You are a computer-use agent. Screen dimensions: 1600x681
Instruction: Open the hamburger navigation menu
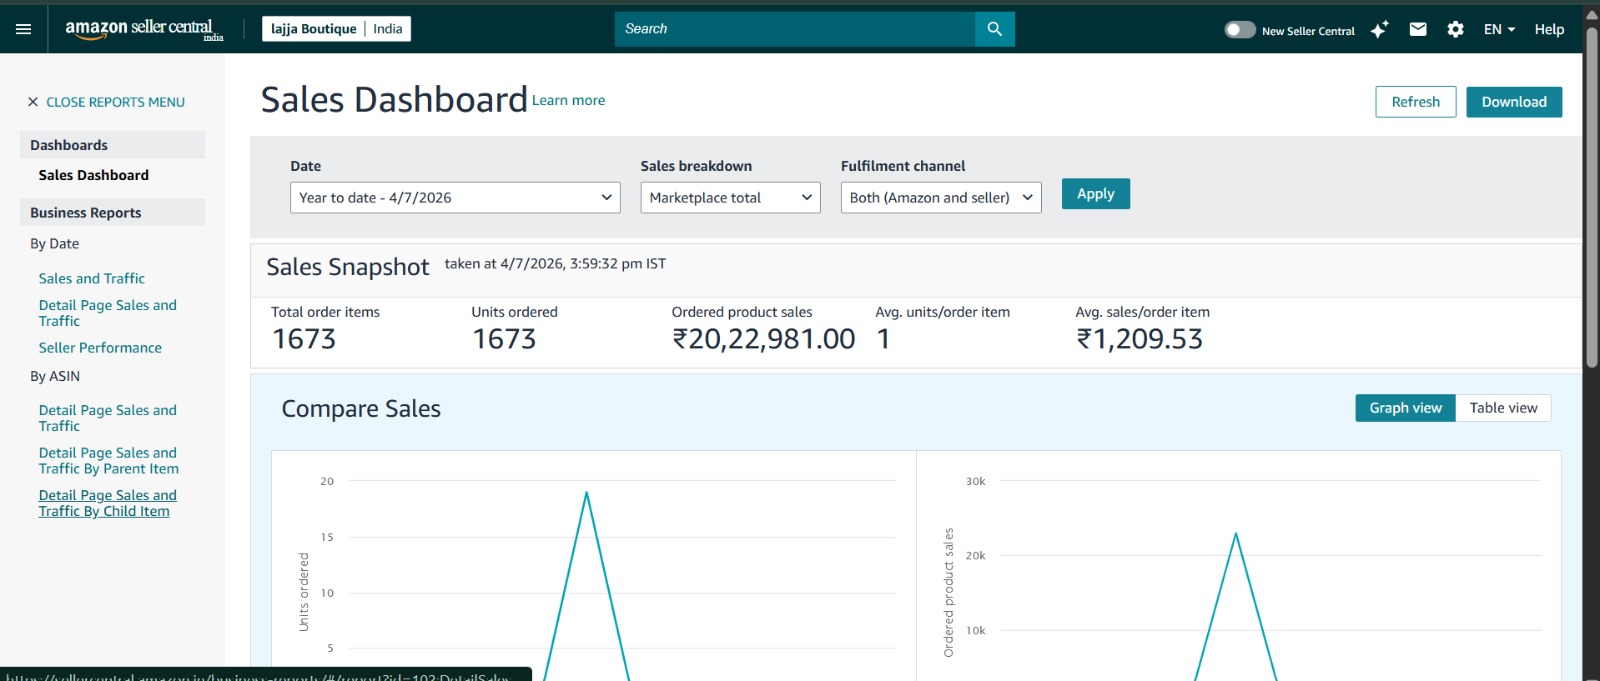coord(23,29)
